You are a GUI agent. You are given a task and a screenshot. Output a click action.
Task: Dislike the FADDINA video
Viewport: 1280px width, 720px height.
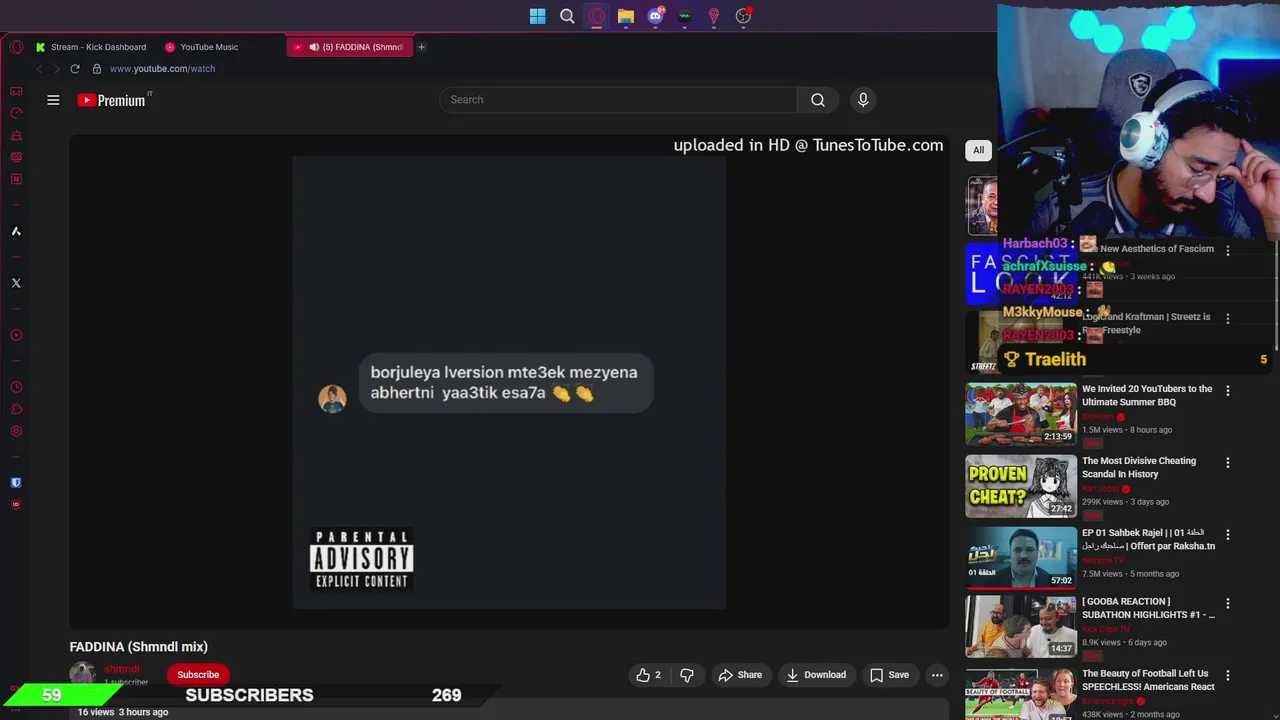687,675
